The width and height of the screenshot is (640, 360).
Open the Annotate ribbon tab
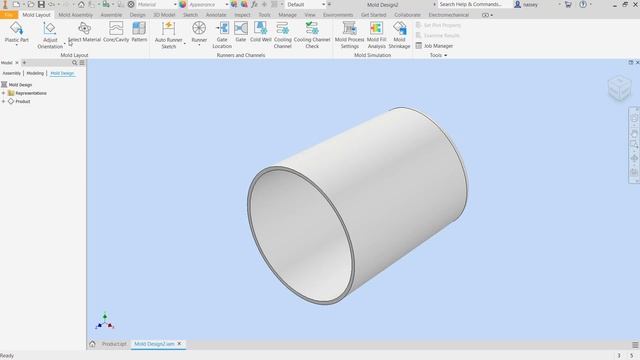point(216,15)
